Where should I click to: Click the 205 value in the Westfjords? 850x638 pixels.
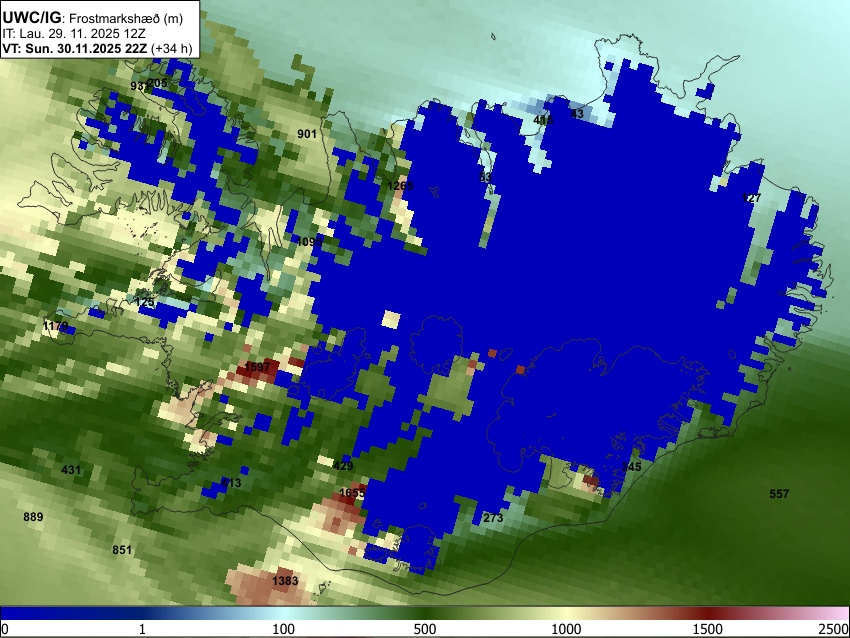[x=157, y=83]
